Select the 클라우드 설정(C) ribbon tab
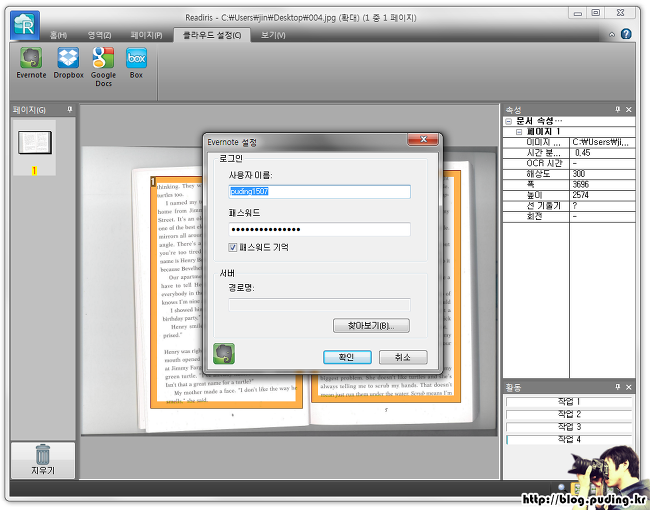The height and width of the screenshot is (510, 650). [212, 35]
